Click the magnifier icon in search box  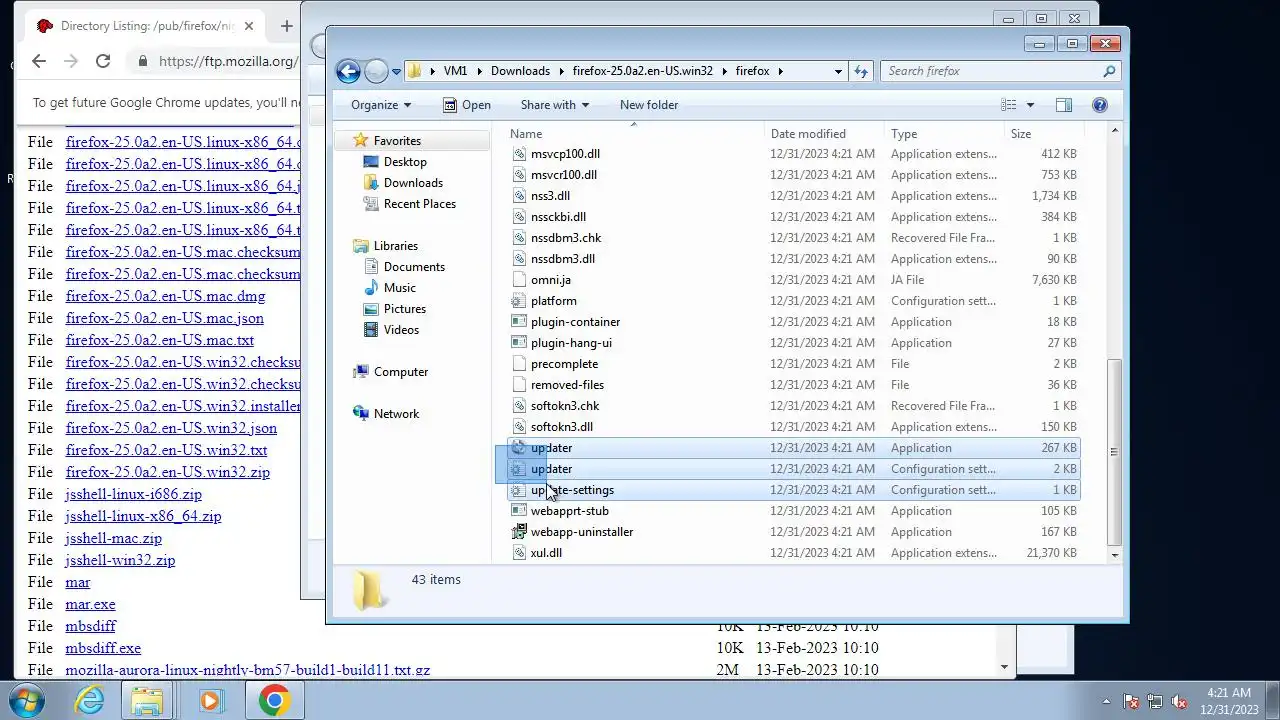(x=1108, y=71)
